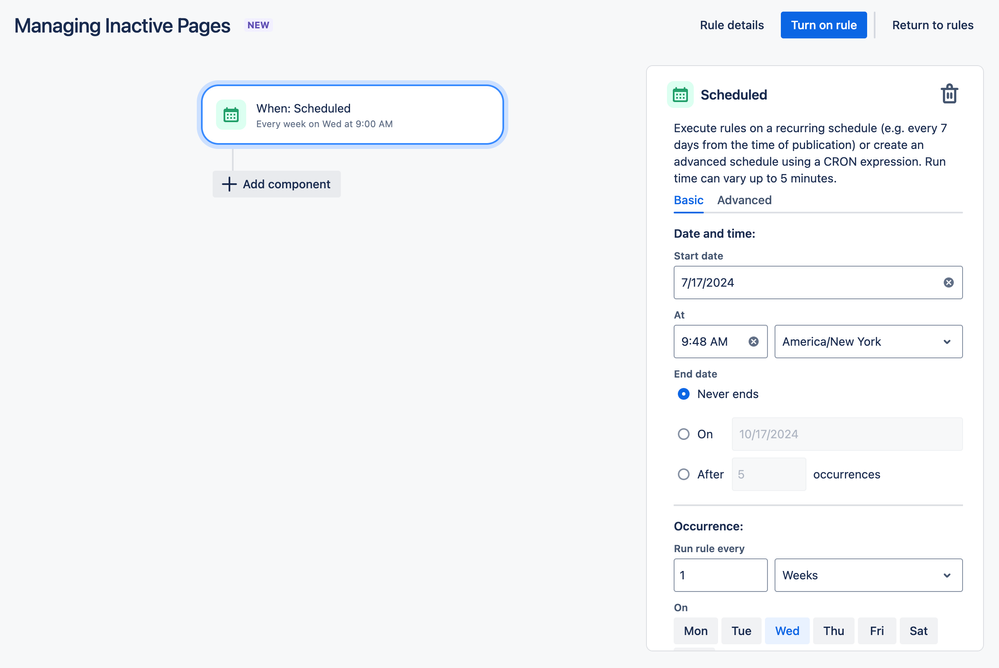Toggle Fri day button
Screen dimensions: 999x668
pos(877,631)
